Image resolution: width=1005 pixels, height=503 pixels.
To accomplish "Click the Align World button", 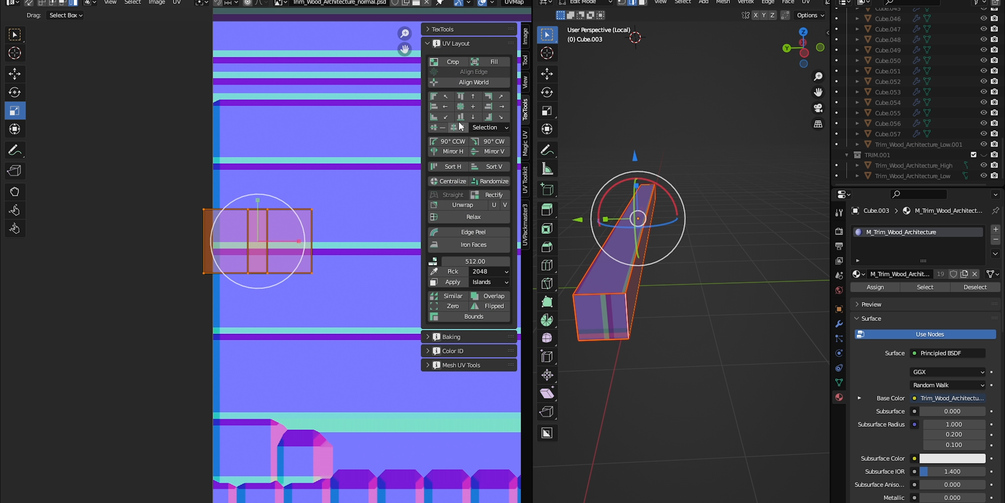I will tap(469, 82).
